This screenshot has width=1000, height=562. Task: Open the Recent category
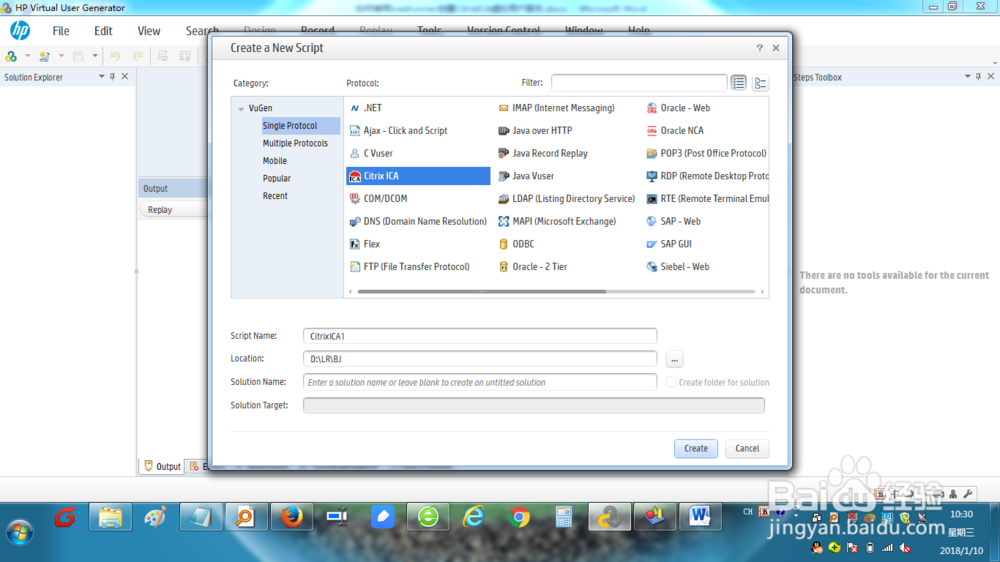pos(275,196)
